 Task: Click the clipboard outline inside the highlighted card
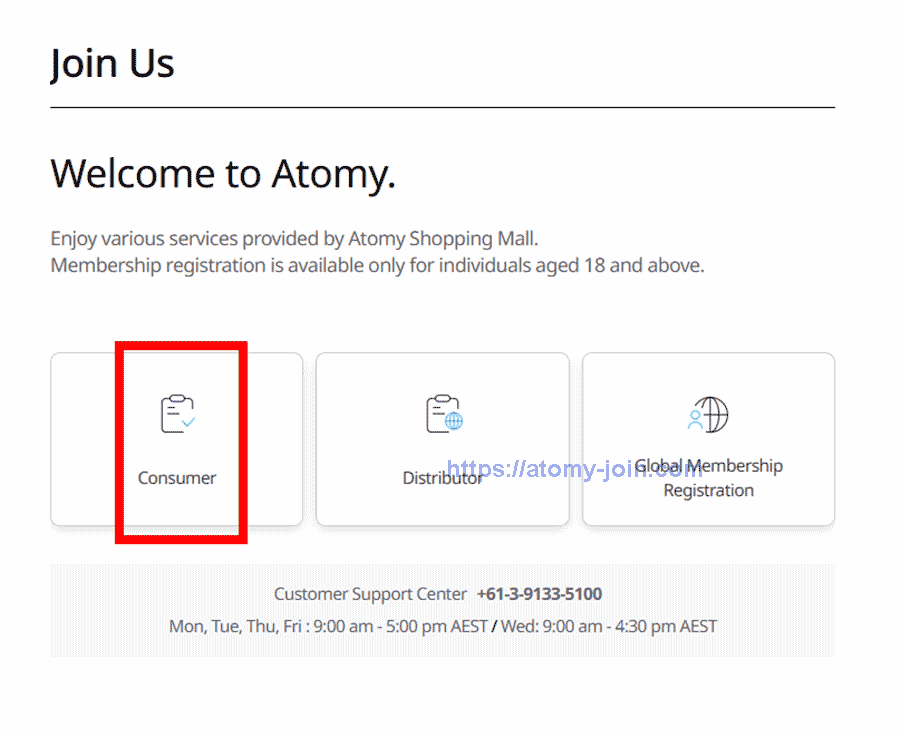click(175, 410)
